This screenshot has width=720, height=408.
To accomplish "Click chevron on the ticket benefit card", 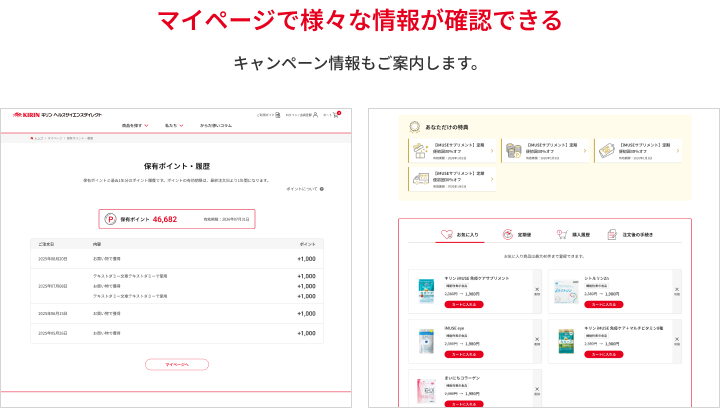I will (678, 151).
